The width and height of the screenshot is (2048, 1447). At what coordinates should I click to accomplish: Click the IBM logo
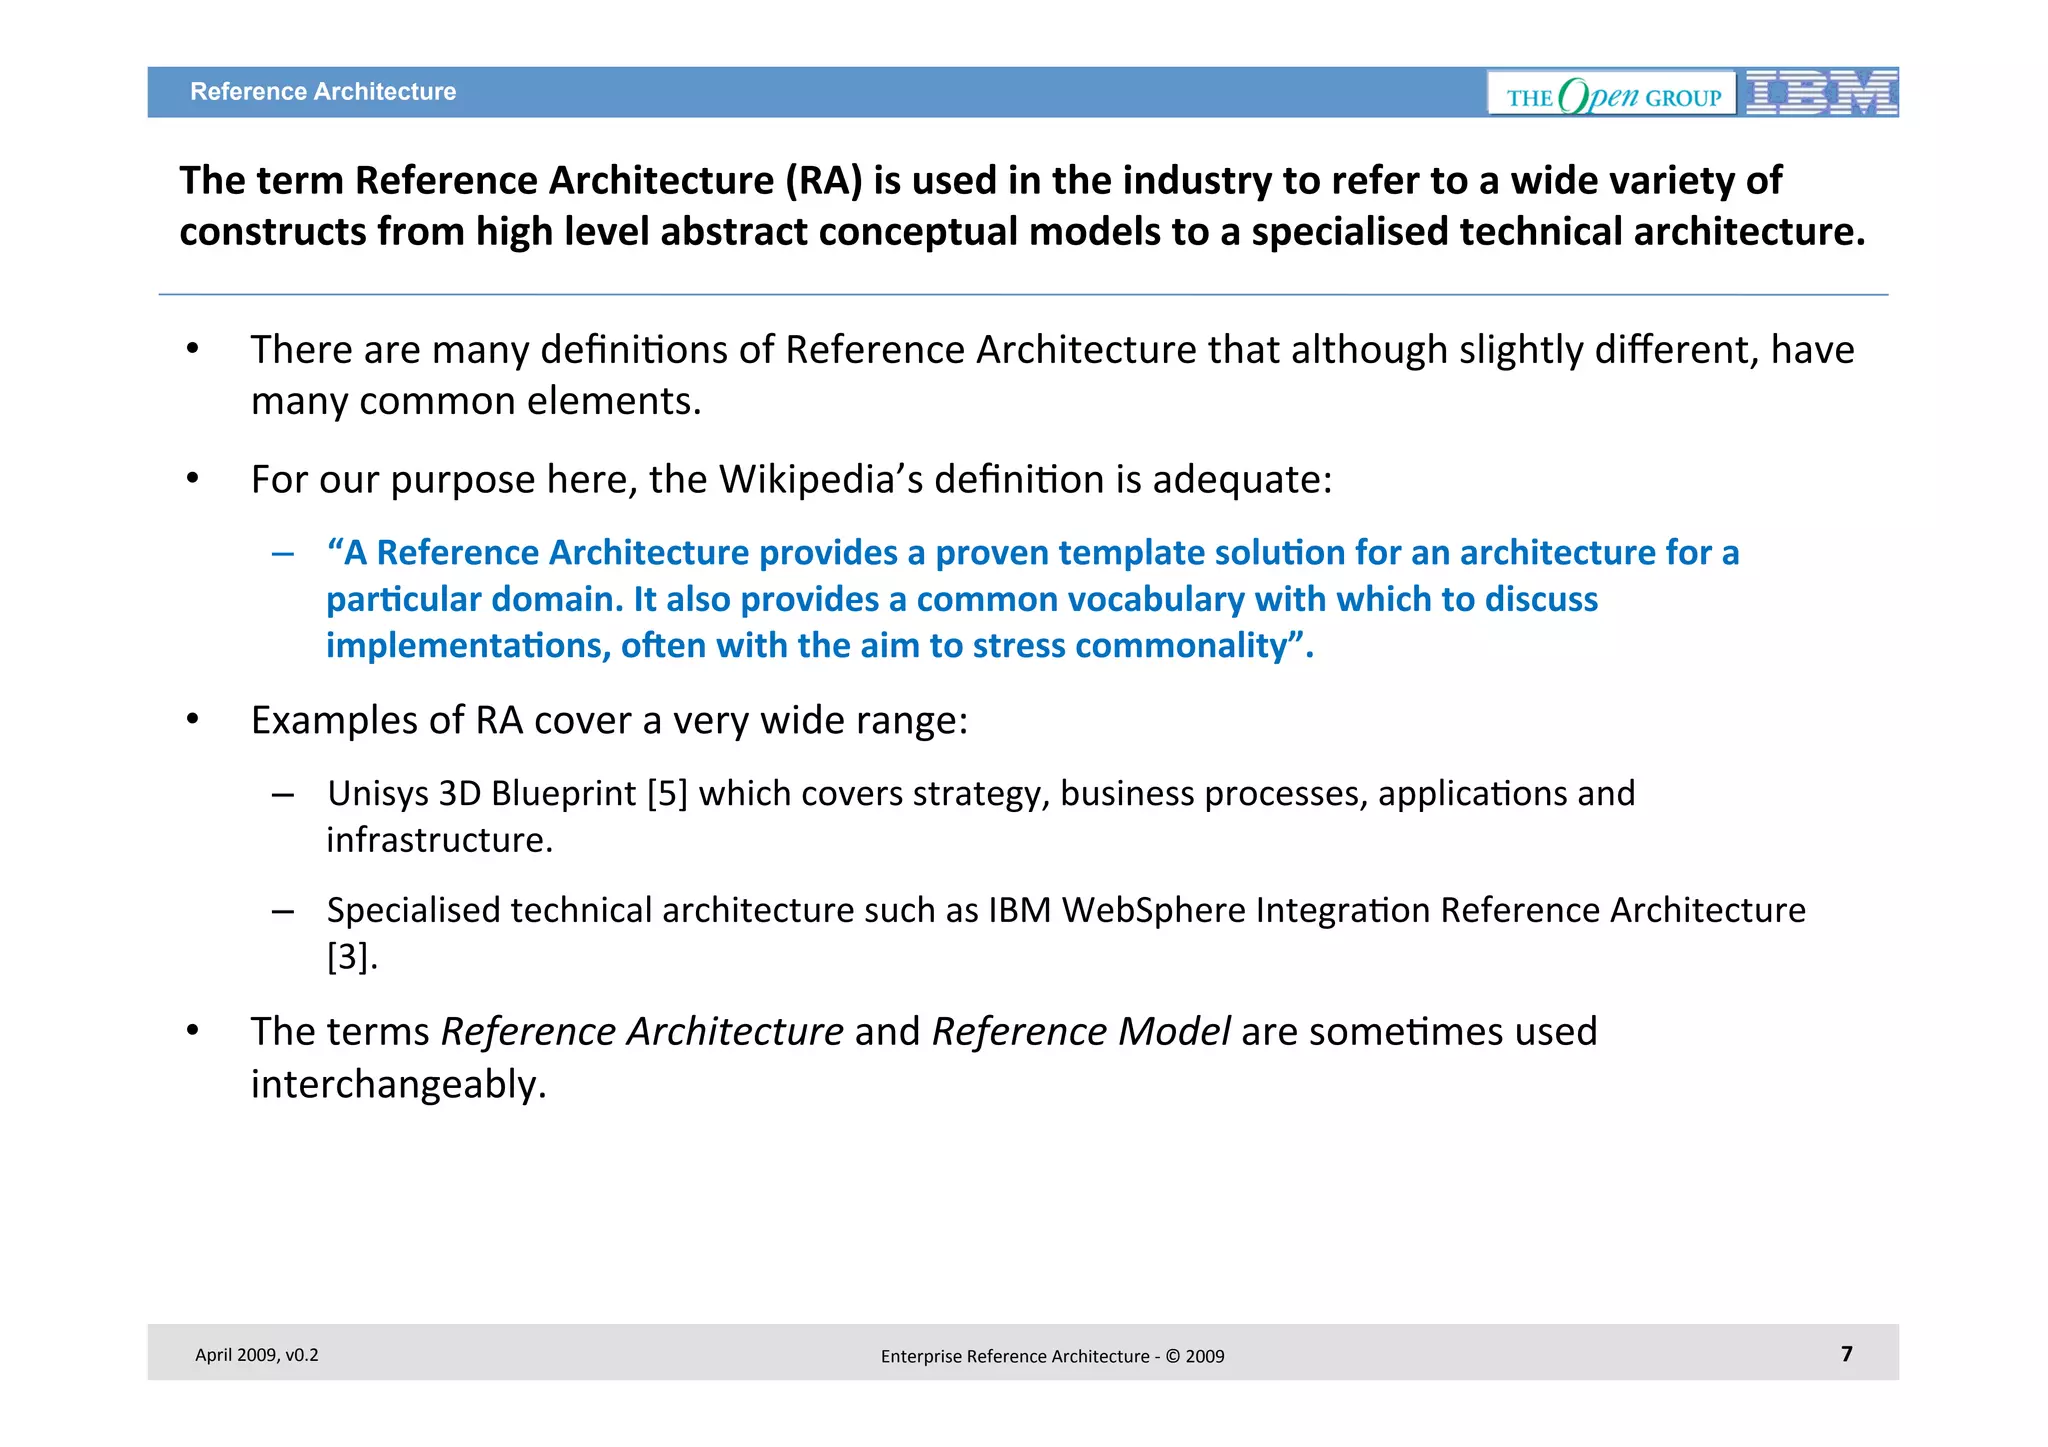point(1822,93)
